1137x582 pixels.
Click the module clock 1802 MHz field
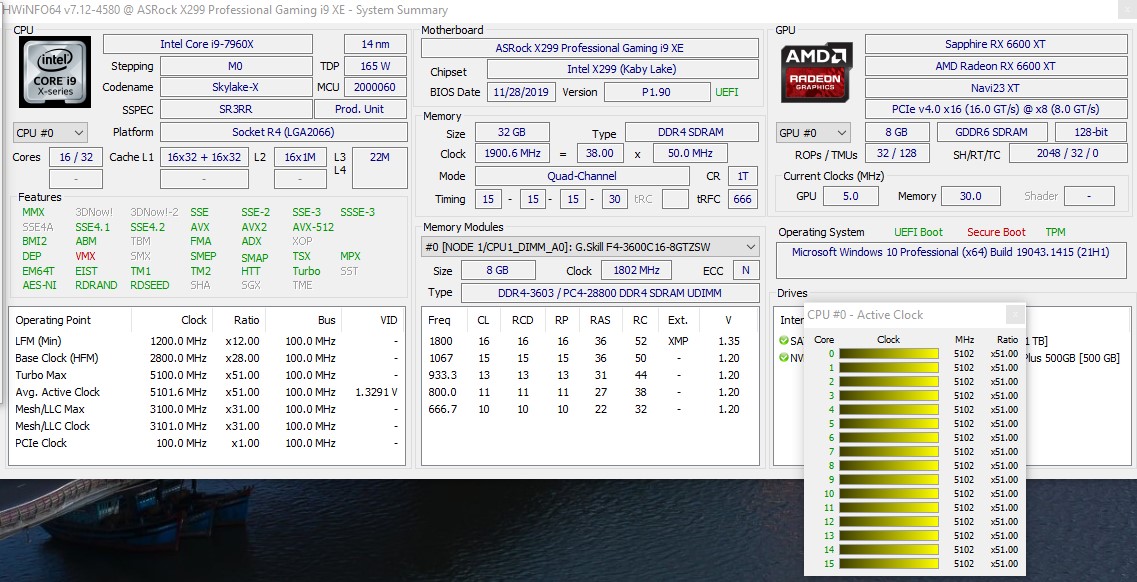636,270
